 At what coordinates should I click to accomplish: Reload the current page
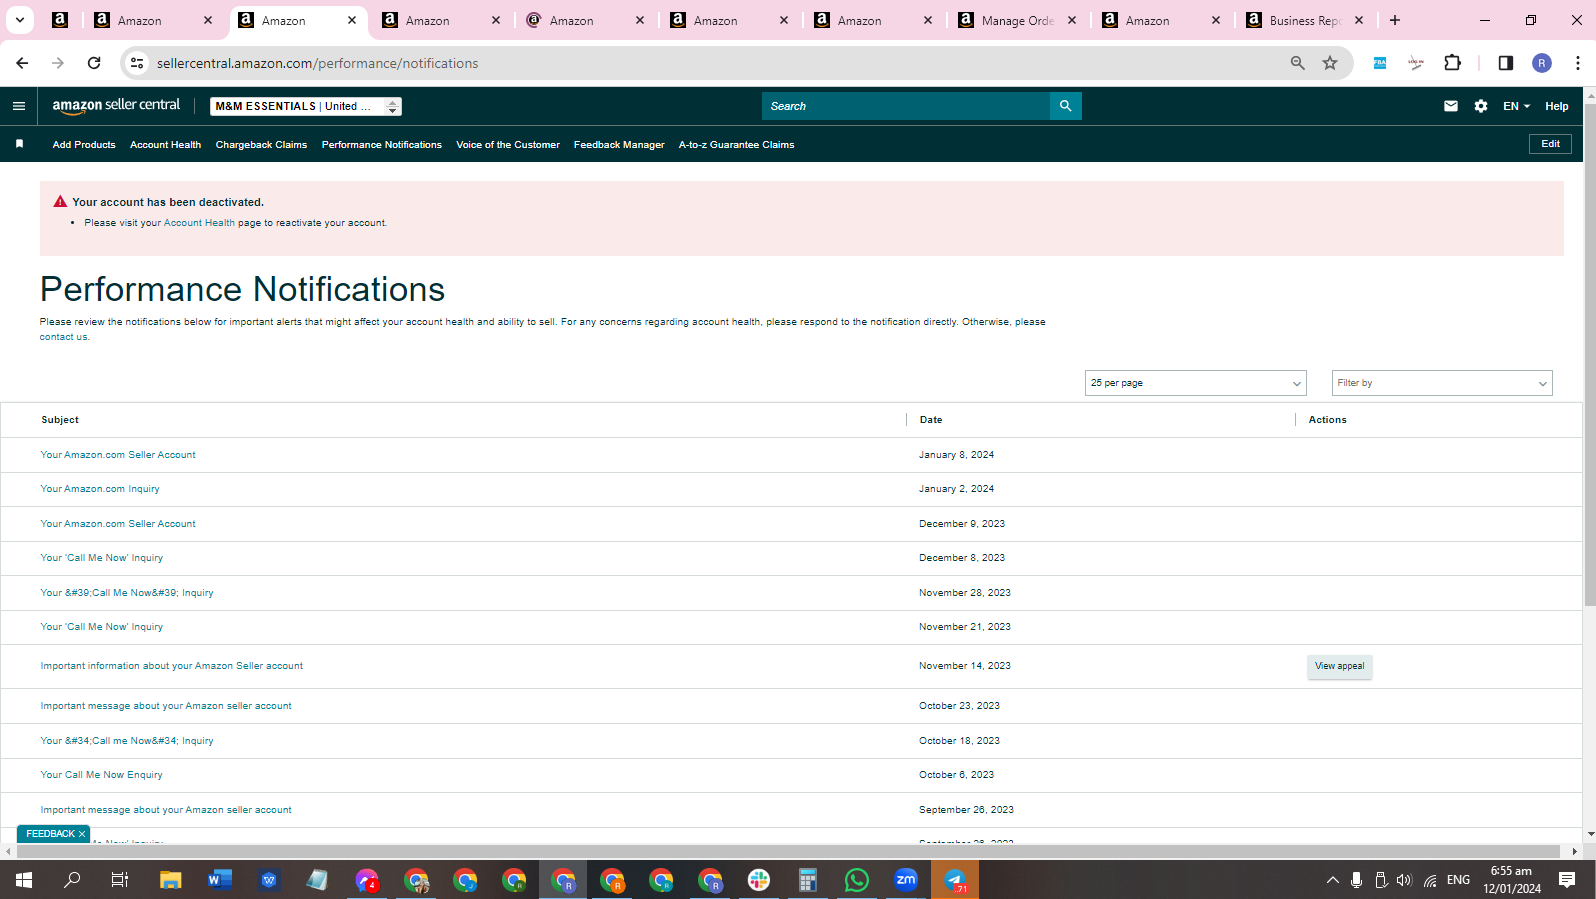[94, 63]
